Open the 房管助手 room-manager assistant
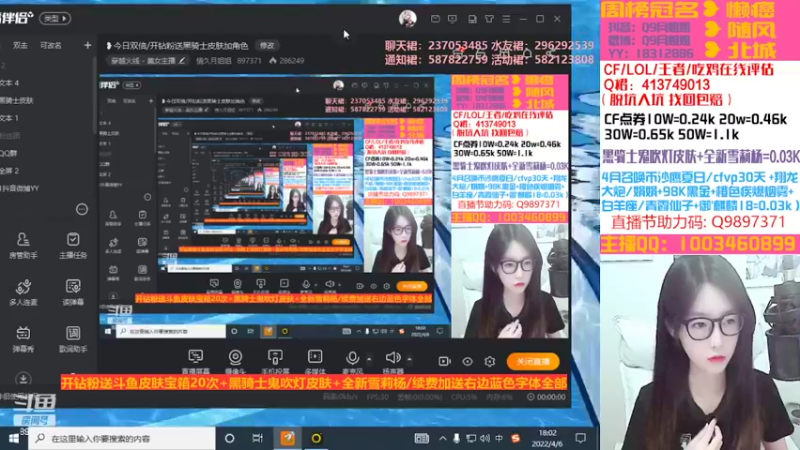The width and height of the screenshot is (800, 450). point(23,245)
